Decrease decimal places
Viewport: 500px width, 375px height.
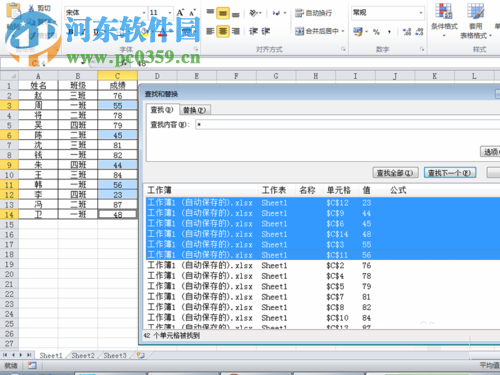click(x=419, y=32)
